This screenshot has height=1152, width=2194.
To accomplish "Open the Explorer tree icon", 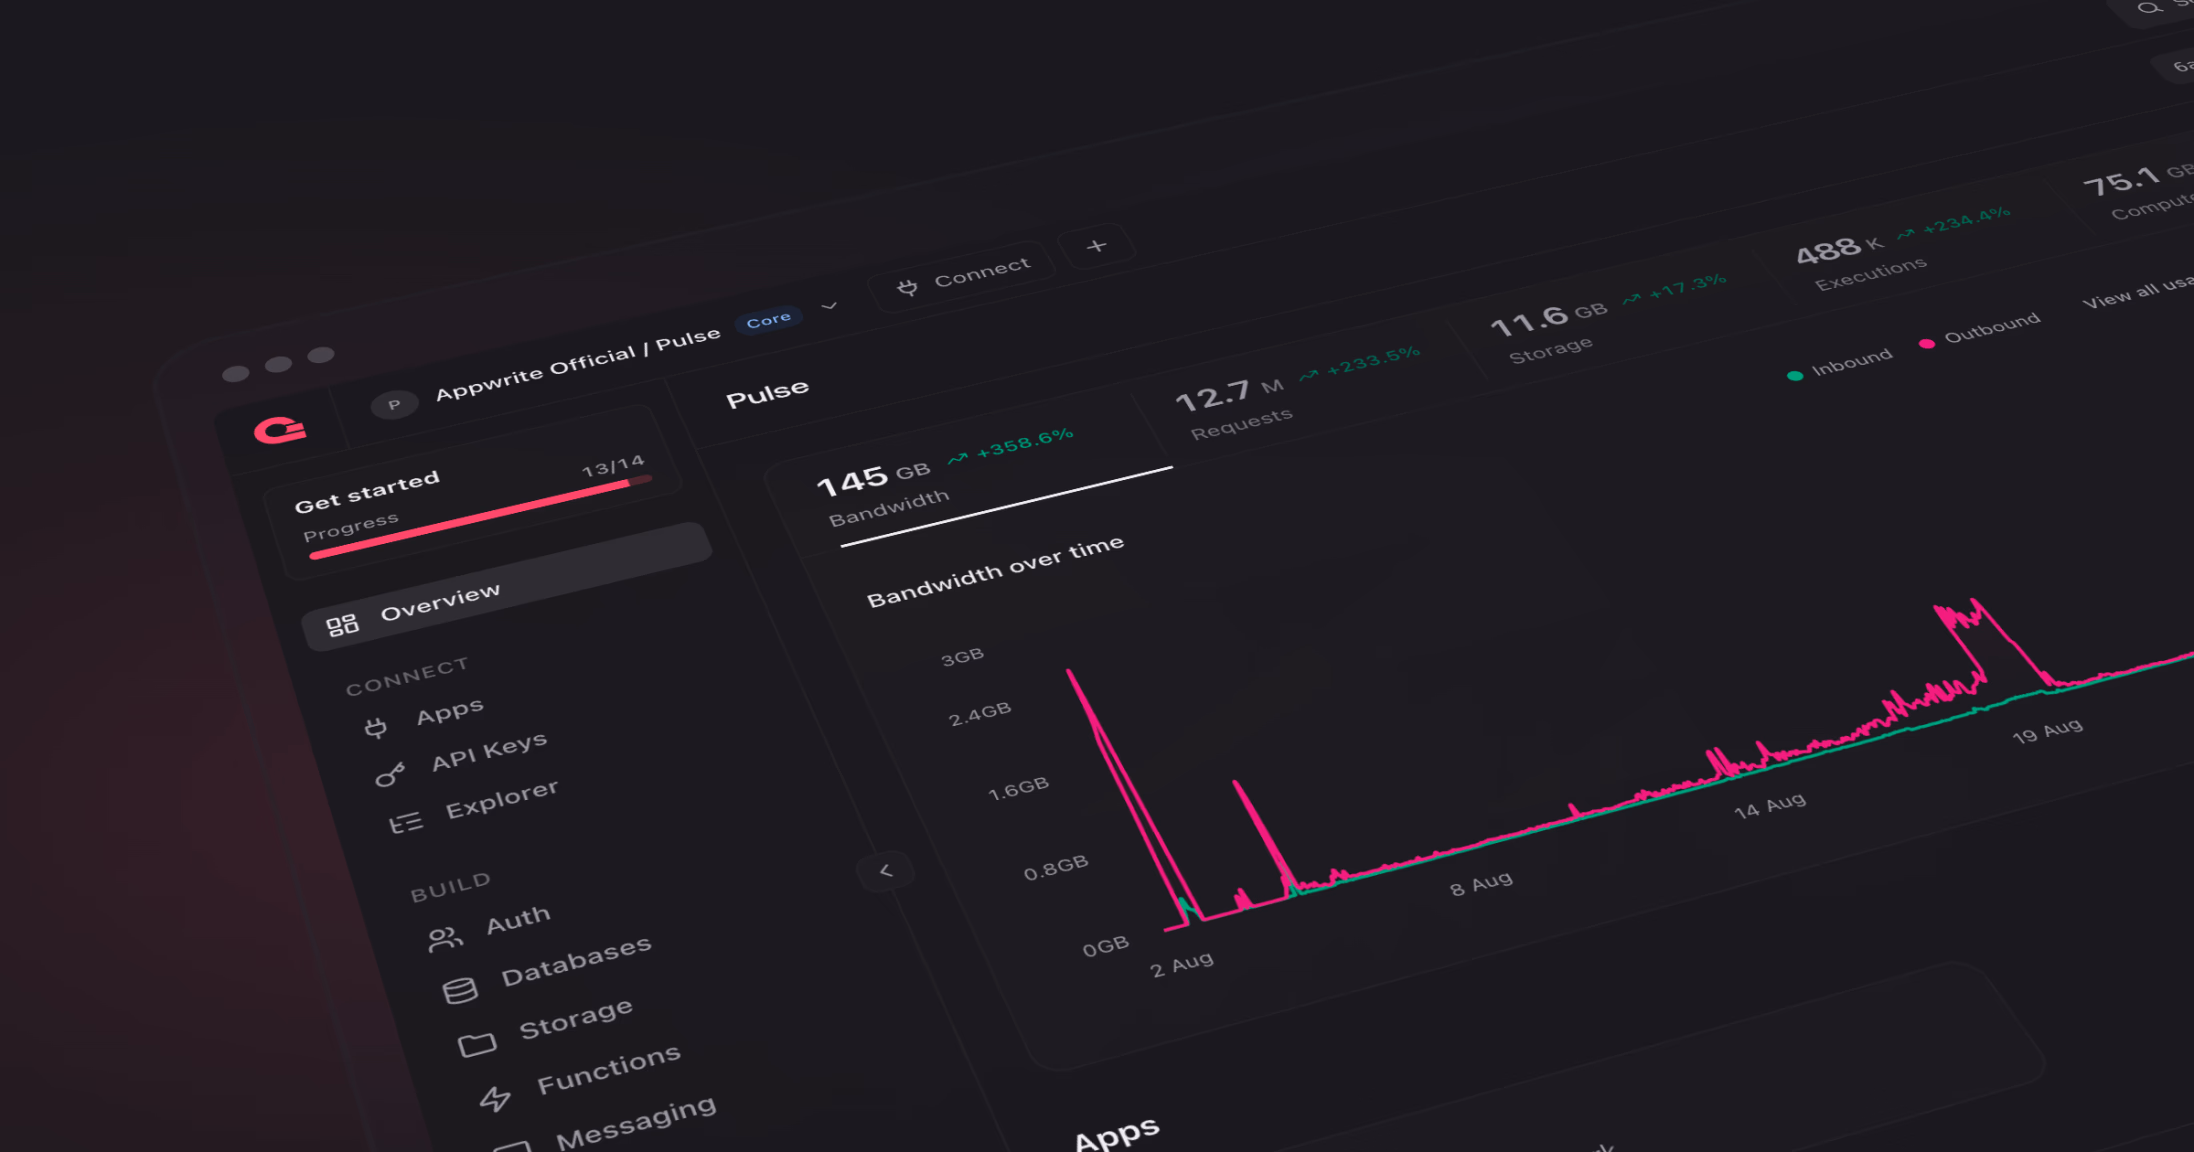I will tap(406, 823).
